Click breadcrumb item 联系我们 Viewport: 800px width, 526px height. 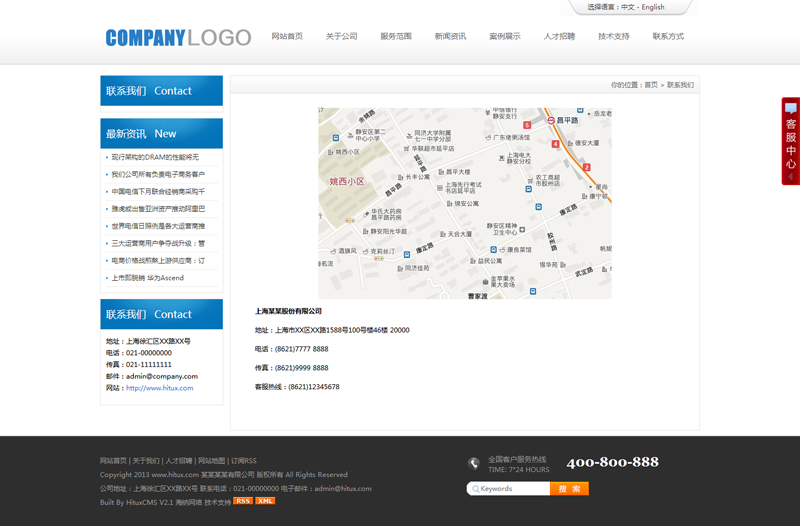[681, 85]
